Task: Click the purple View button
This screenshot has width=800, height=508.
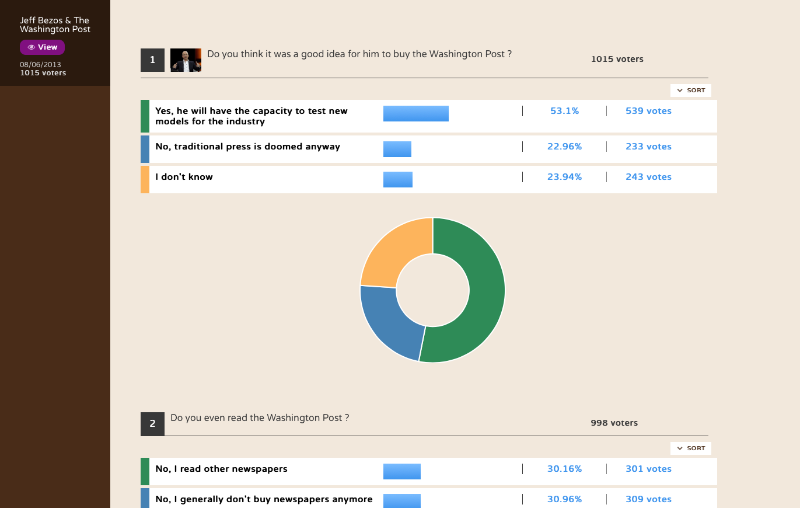Action: (42, 47)
